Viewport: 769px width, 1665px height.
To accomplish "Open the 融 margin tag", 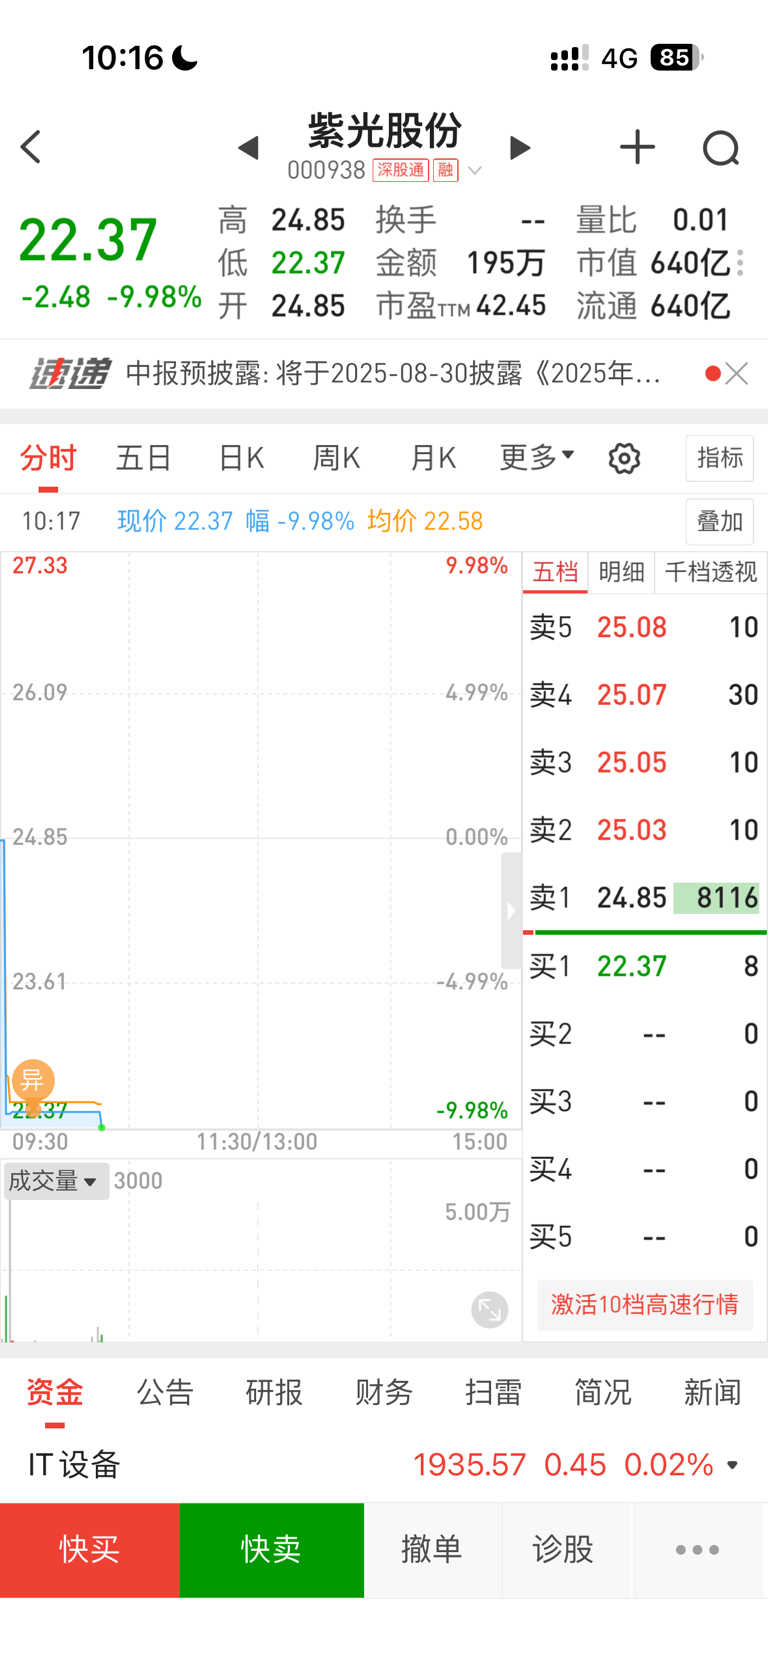I will pyautogui.click(x=445, y=170).
